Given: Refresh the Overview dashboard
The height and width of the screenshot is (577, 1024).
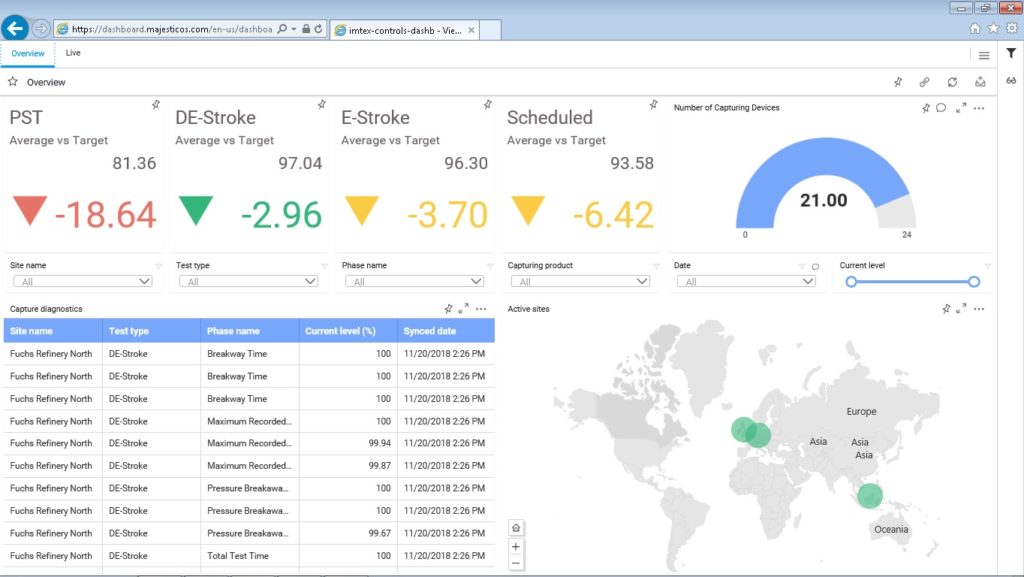Looking at the screenshot, I should coord(951,81).
